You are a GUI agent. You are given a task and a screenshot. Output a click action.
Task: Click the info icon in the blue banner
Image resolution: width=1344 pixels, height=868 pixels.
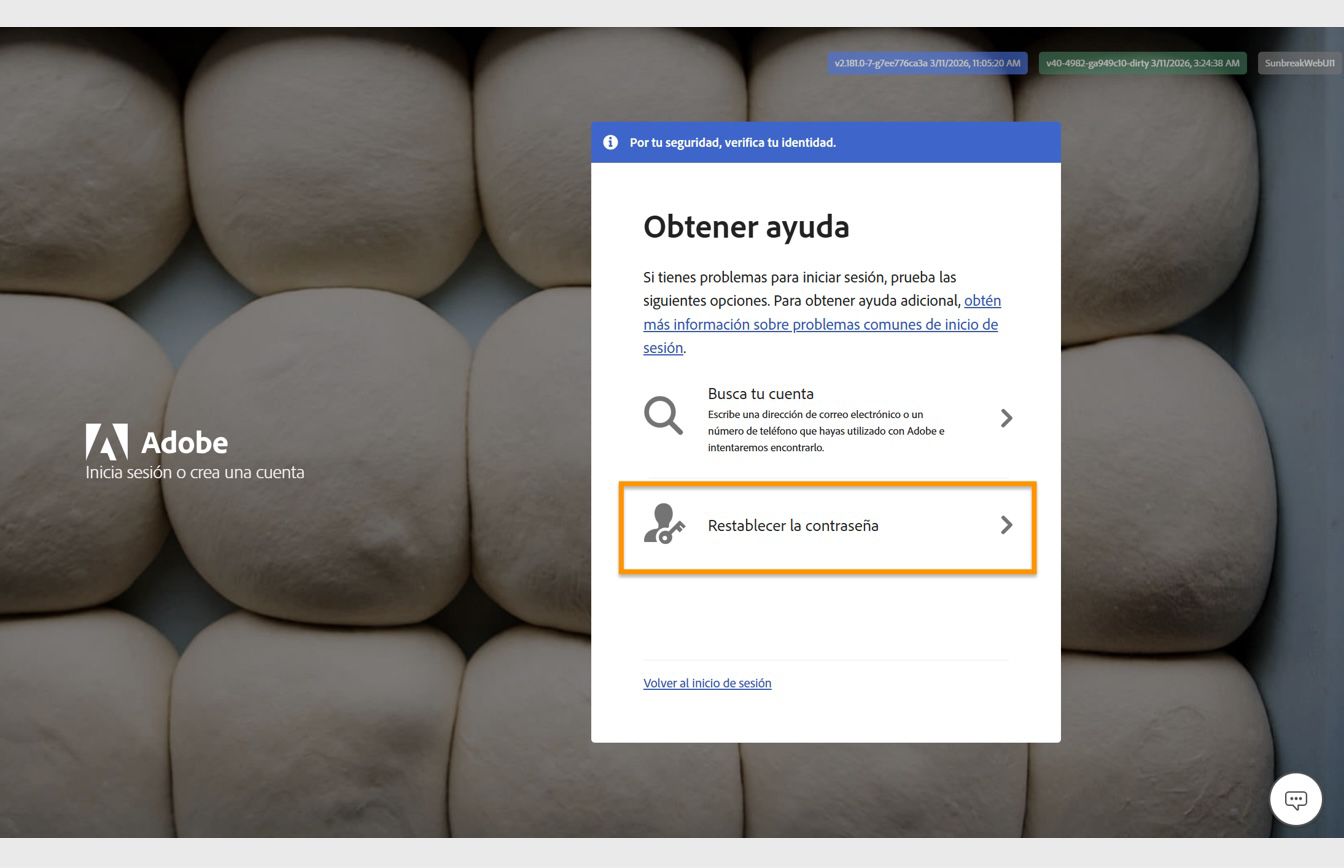[609, 142]
